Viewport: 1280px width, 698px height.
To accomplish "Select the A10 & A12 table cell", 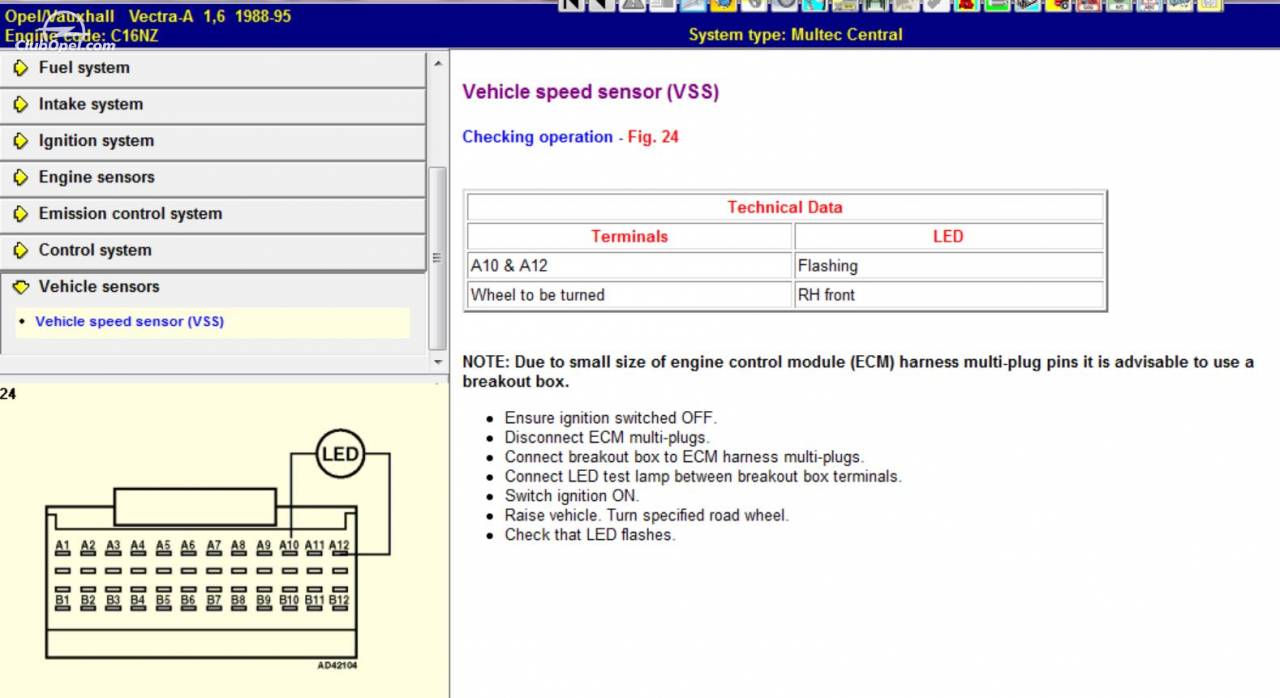I will [630, 266].
